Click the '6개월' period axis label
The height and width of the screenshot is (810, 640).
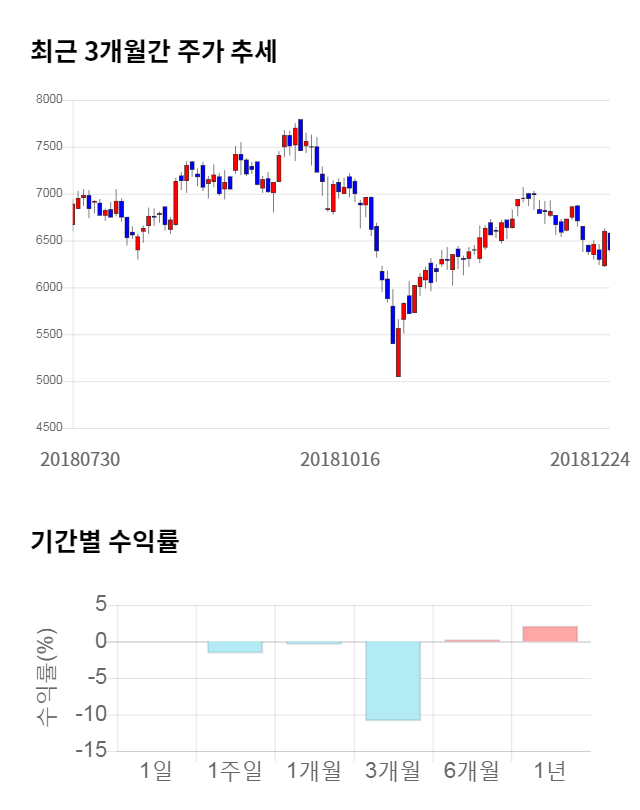[x=471, y=771]
